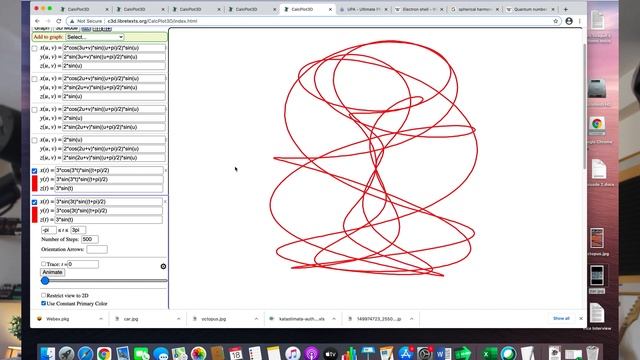The height and width of the screenshot is (360, 640).
Task: Enable the fourth surface with x=2*sin(u)
Action: (35, 140)
